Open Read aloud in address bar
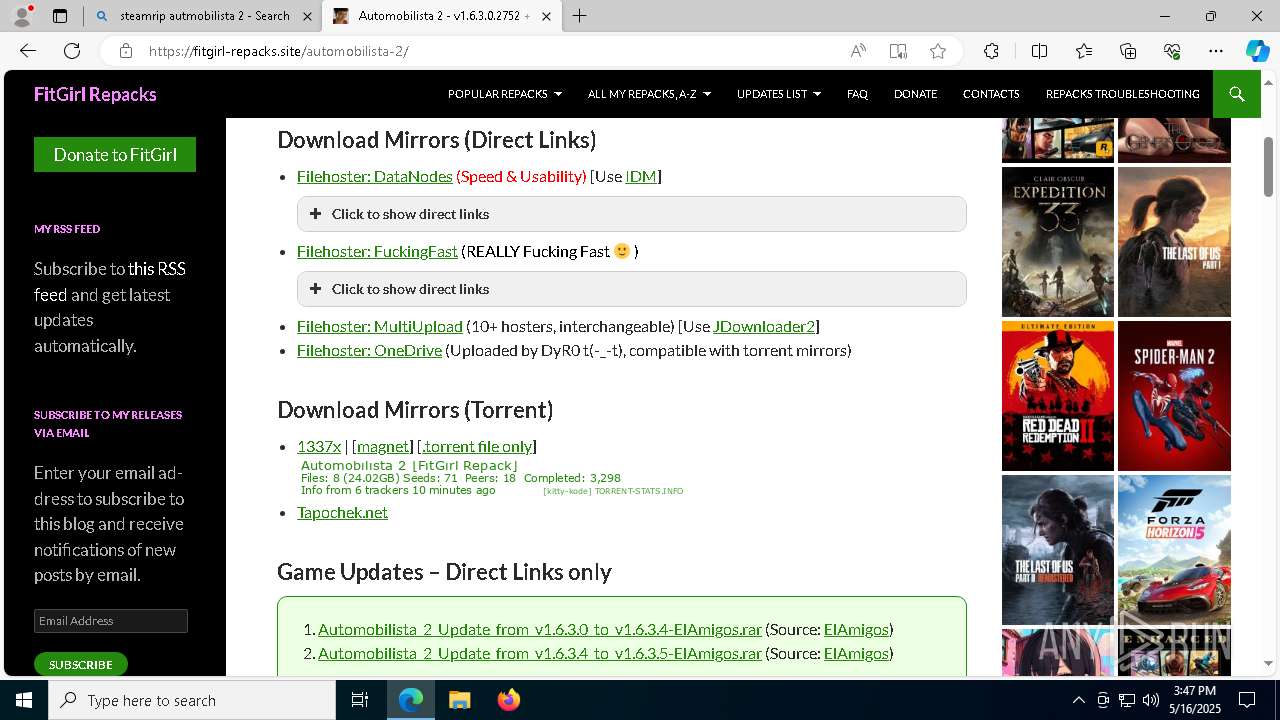Image resolution: width=1280 pixels, height=720 pixels. (x=858, y=51)
